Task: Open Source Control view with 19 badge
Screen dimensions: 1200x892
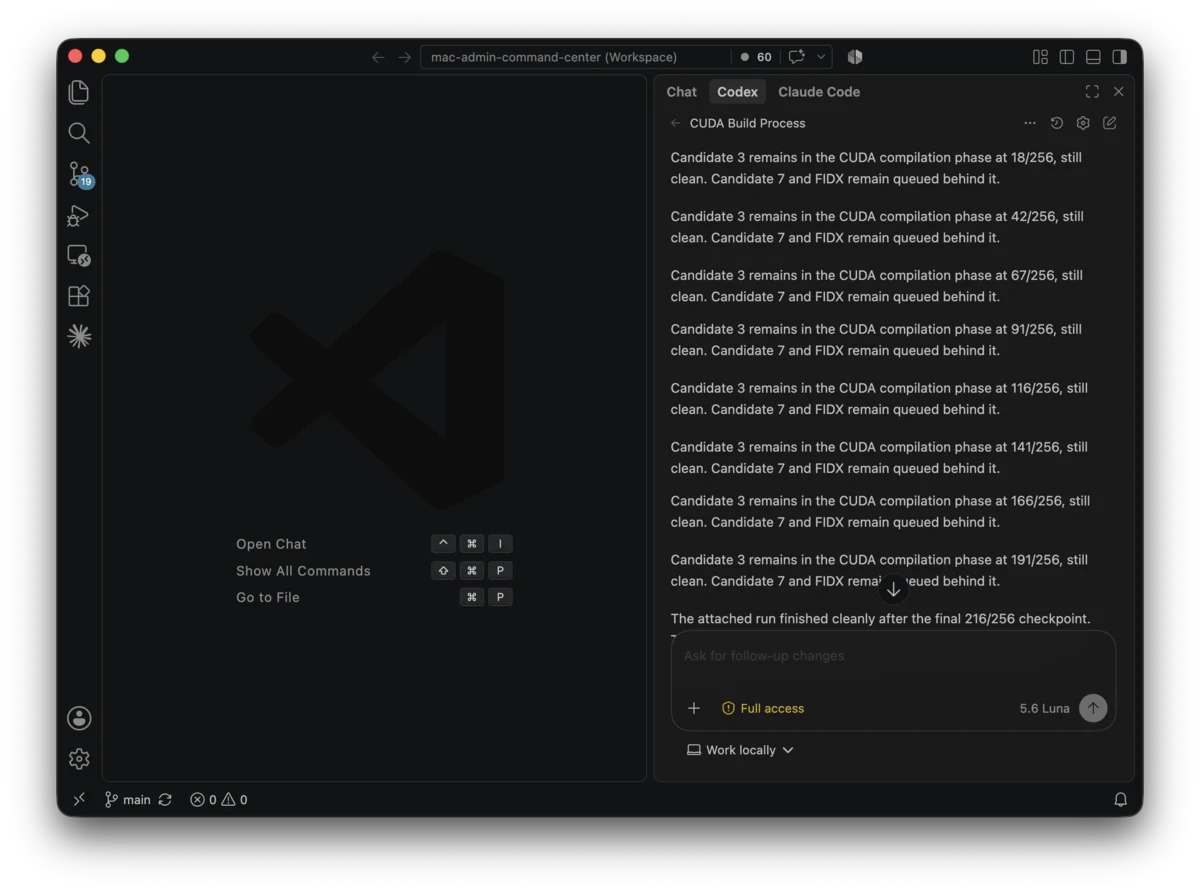Action: [79, 174]
